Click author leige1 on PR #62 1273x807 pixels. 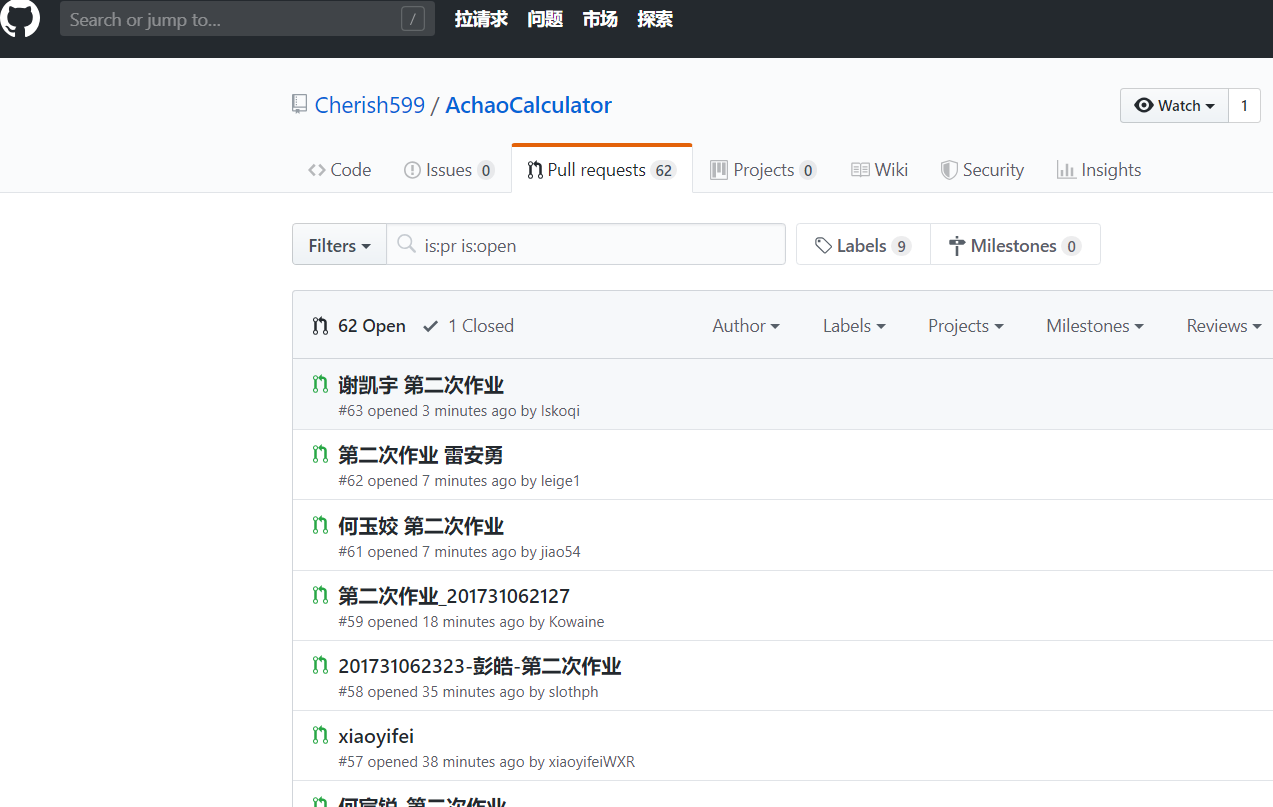[x=560, y=481]
